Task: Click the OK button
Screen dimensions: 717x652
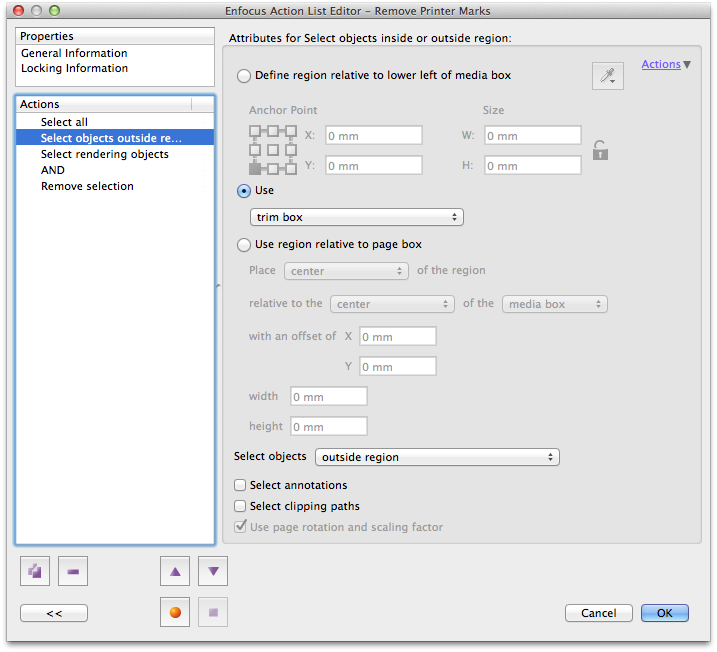Action: 664,613
